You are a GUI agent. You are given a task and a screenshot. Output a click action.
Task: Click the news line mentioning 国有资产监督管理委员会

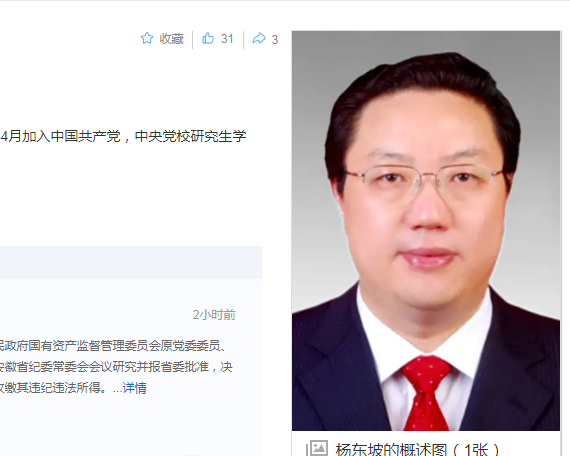click(x=113, y=345)
